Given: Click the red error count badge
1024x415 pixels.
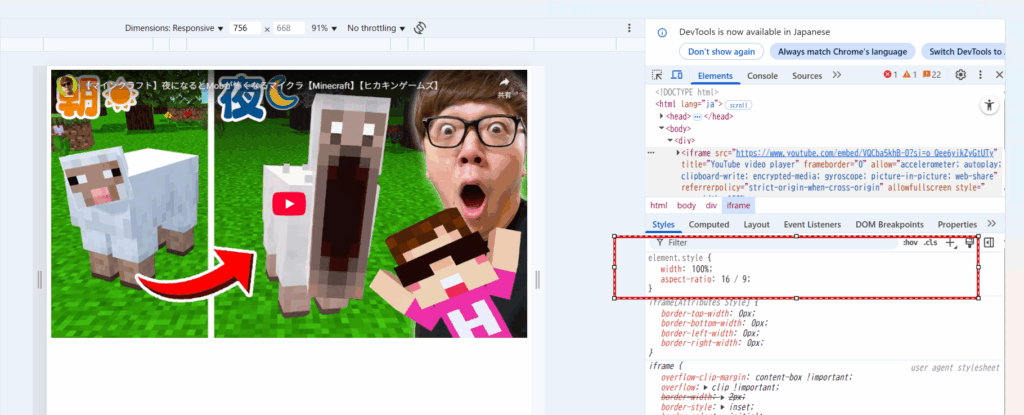Looking at the screenshot, I should click(890, 75).
